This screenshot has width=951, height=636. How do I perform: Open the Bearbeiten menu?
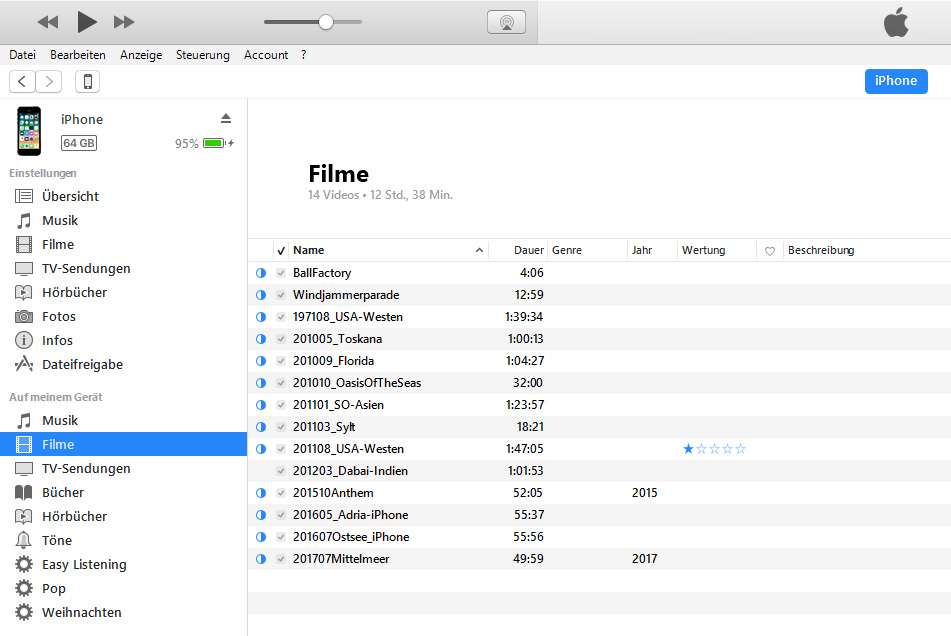point(78,55)
